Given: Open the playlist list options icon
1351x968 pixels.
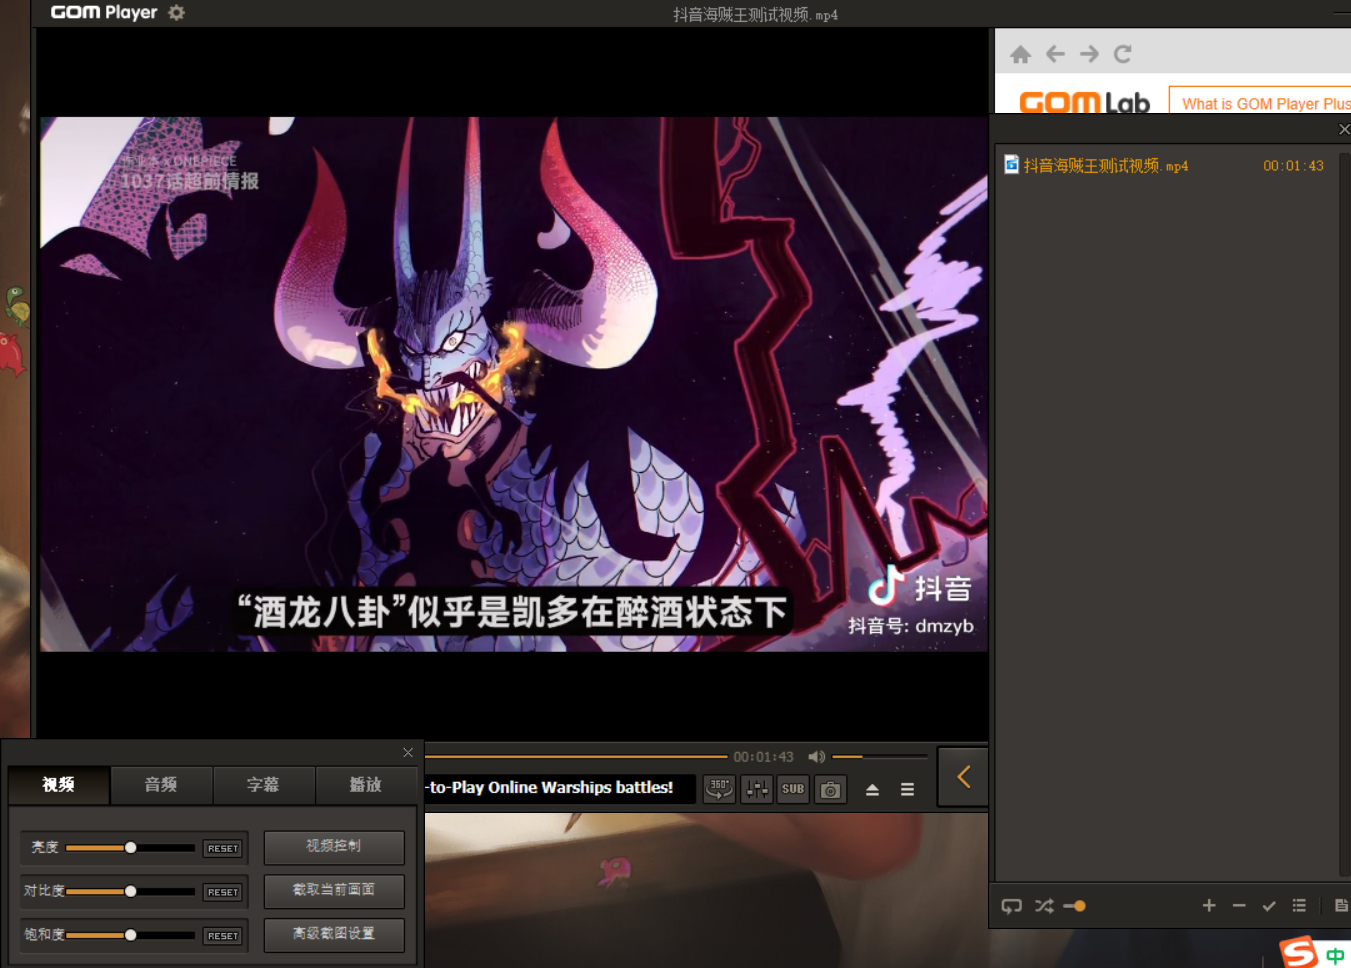Looking at the screenshot, I should pos(1299,905).
